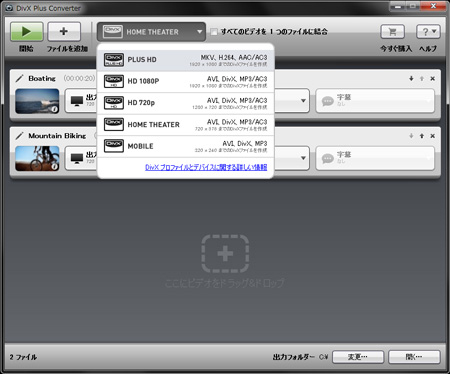The width and height of the screenshot is (450, 374).
Task: Expand Mountain Biking output settings dropdown arrow
Action: point(303,158)
